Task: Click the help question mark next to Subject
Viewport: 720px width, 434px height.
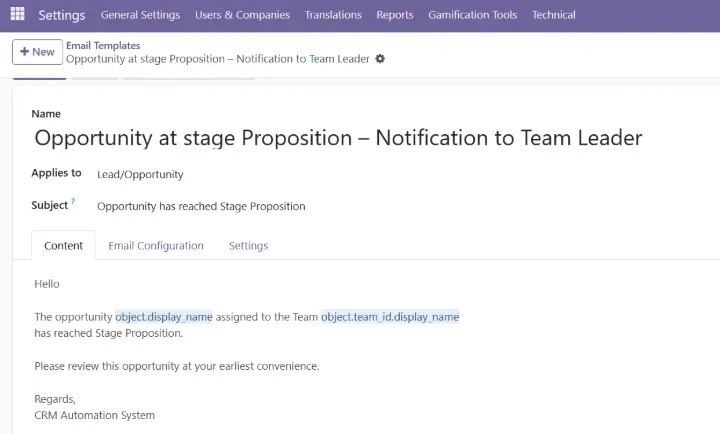Action: click(x=73, y=201)
